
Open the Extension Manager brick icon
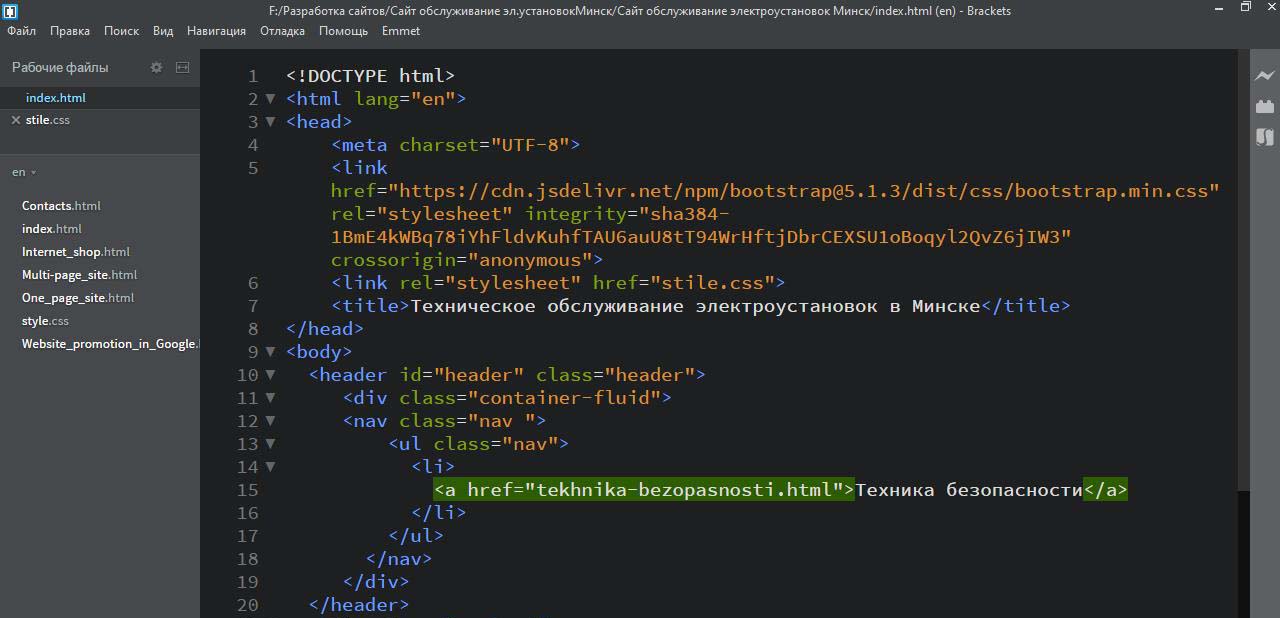tap(1265, 106)
